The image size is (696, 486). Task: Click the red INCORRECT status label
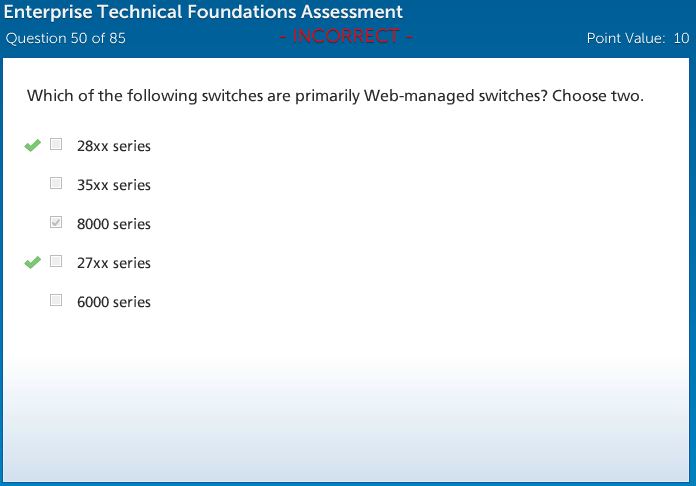click(346, 37)
